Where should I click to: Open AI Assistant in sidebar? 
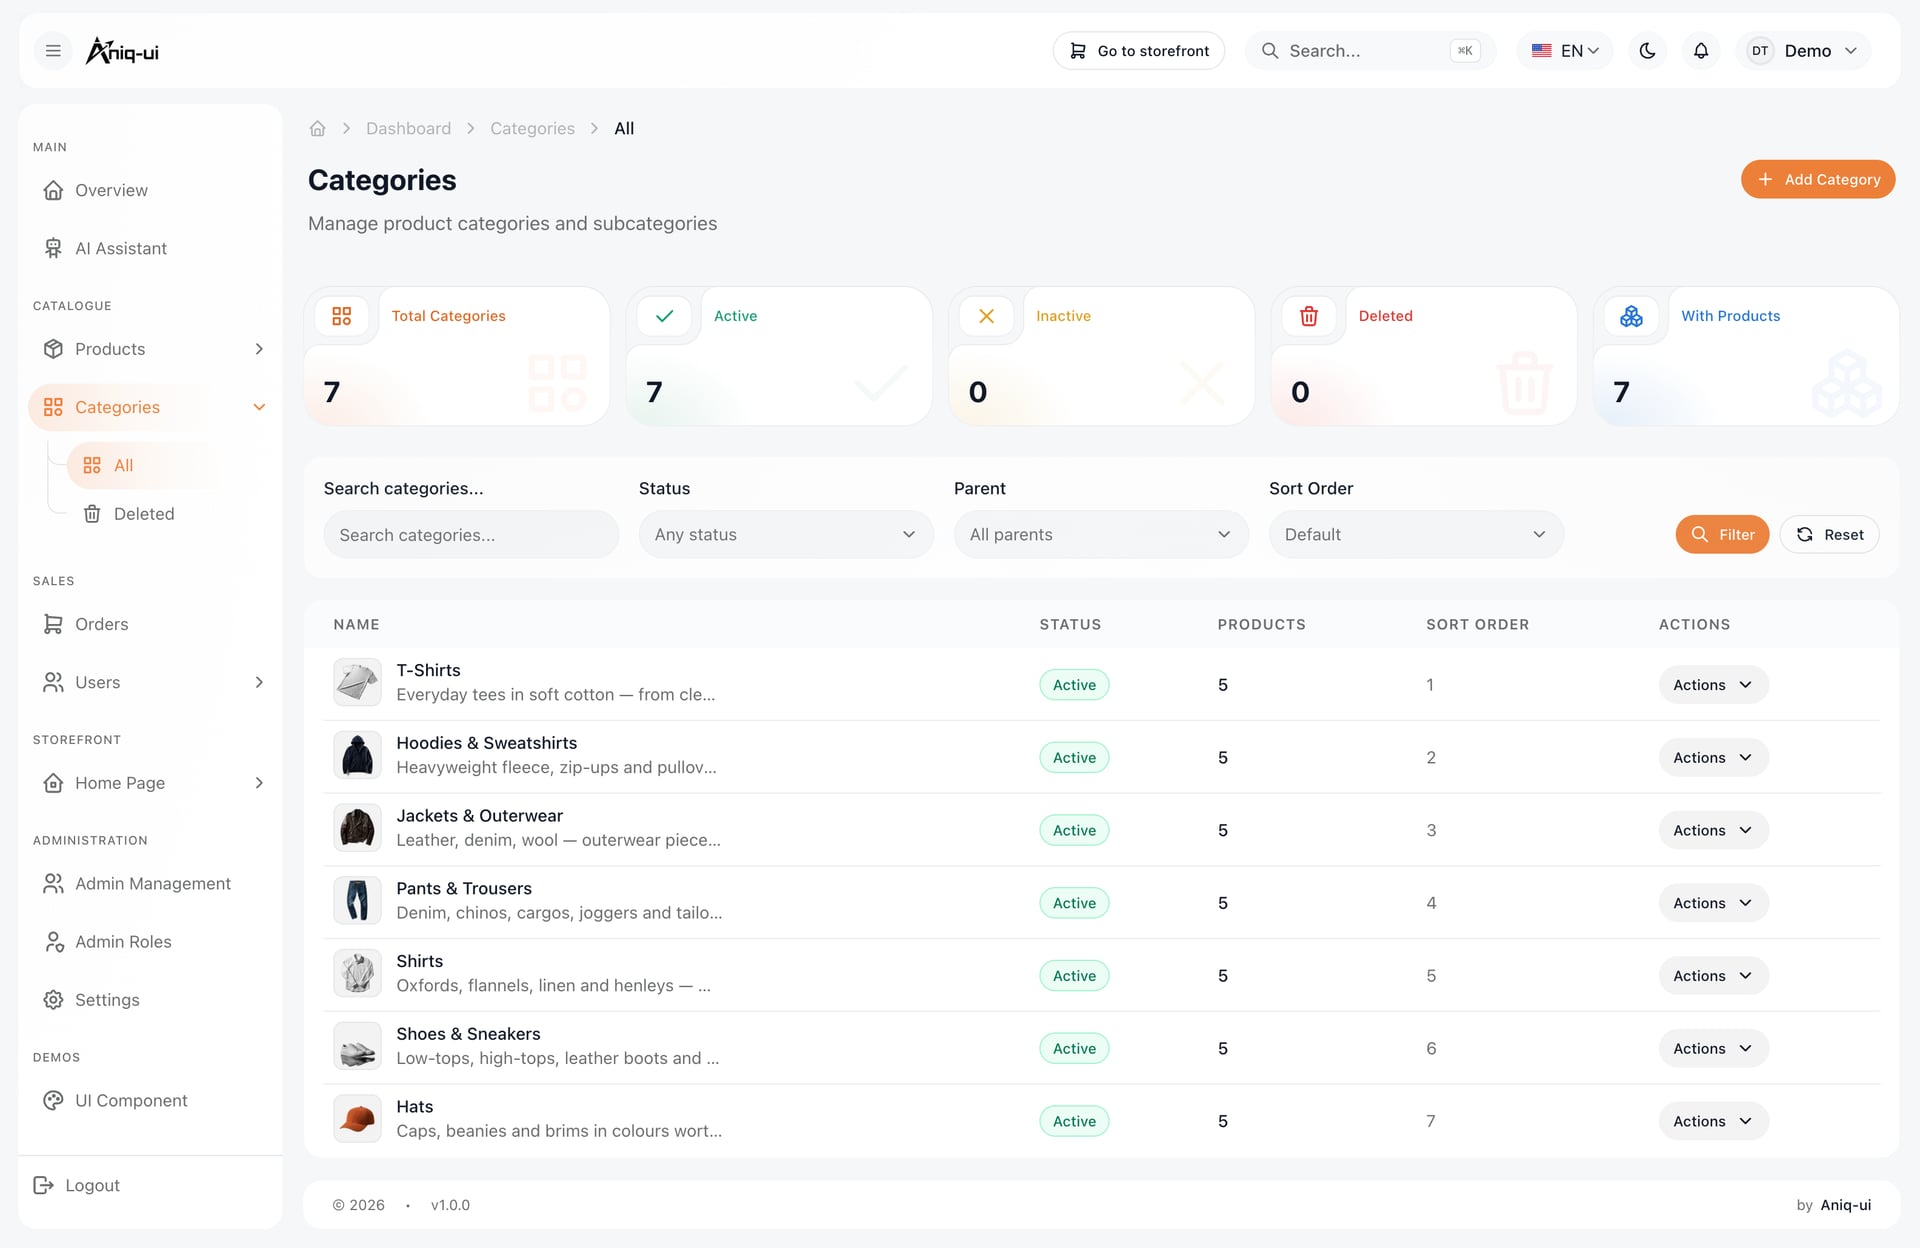click(x=150, y=248)
